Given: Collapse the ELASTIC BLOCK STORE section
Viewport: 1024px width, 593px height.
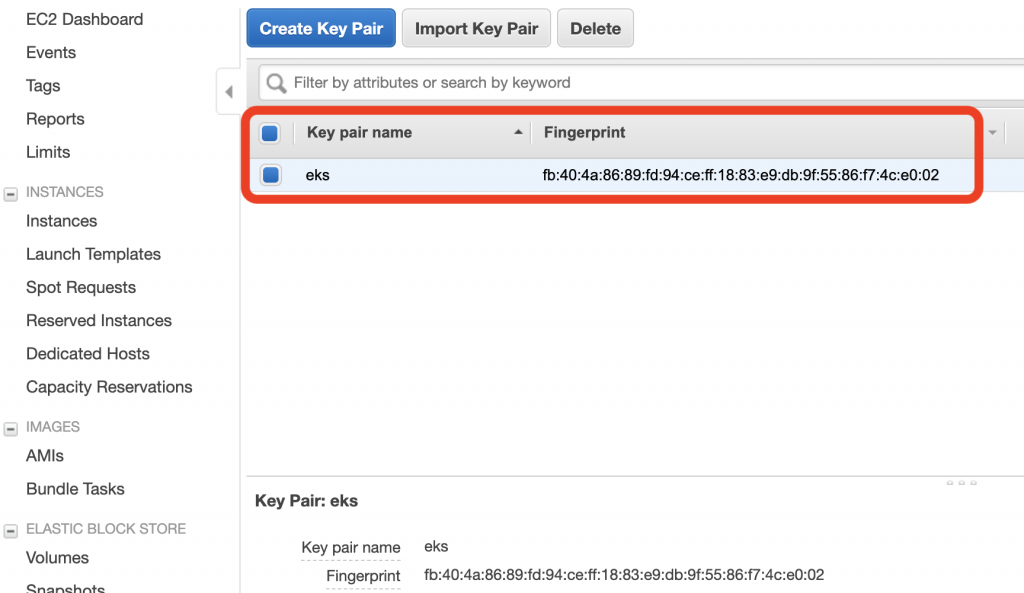Looking at the screenshot, I should click(10, 530).
